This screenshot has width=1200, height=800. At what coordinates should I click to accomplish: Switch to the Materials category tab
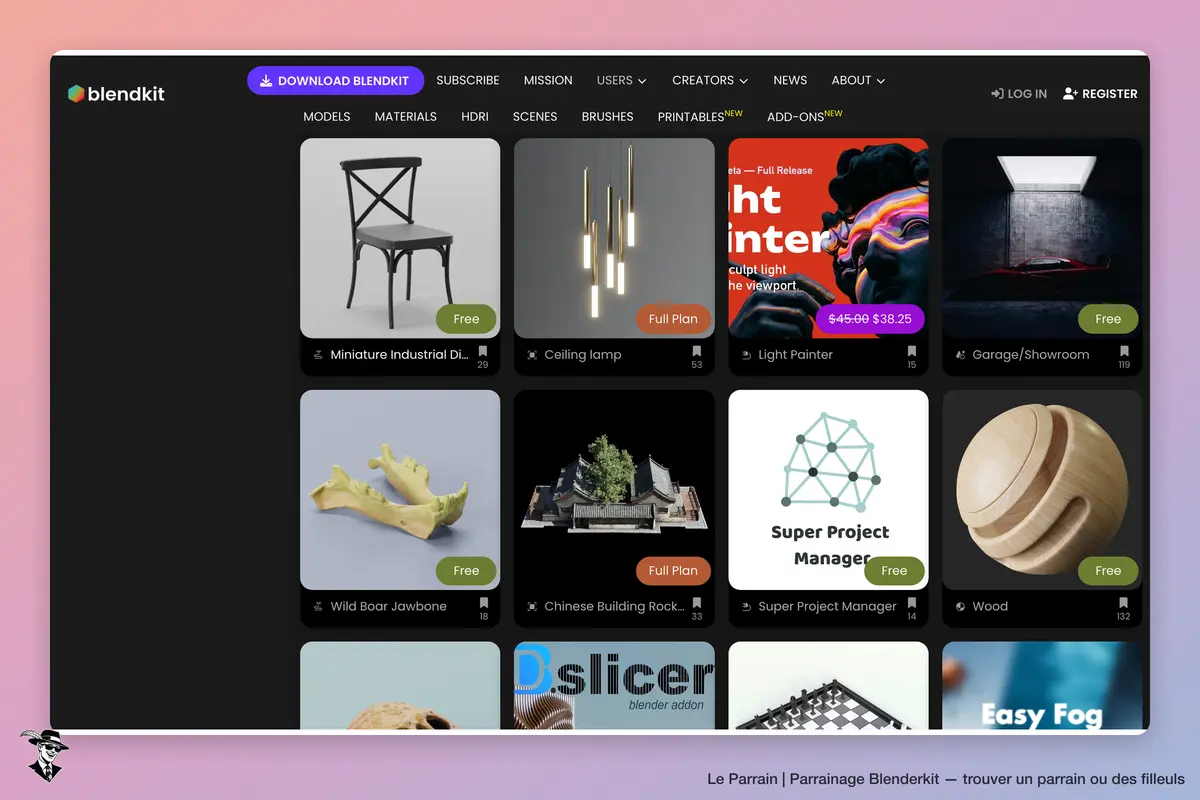[x=406, y=117]
